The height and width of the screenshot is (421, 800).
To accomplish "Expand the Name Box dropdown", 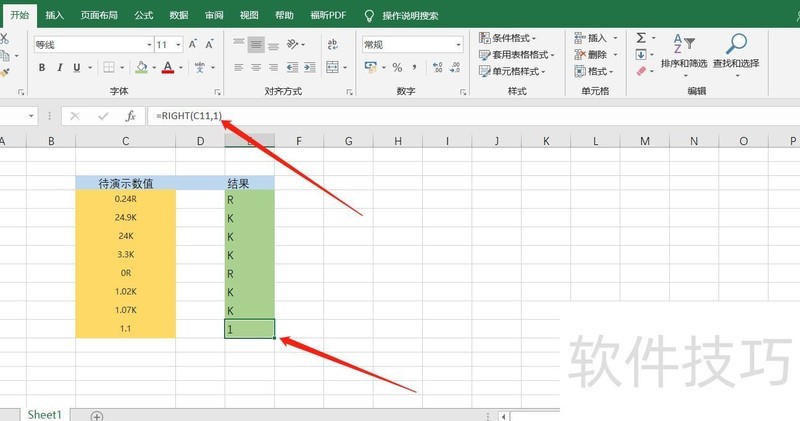I will coord(31,116).
